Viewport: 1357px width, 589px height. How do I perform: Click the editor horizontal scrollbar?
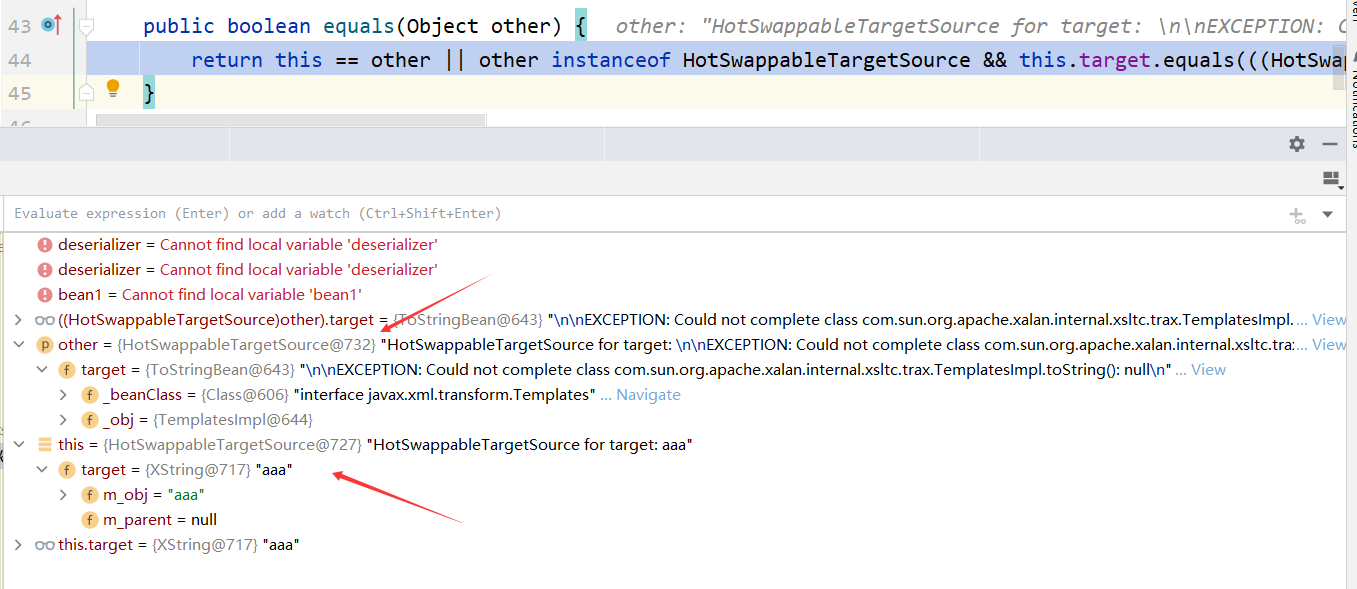tap(291, 120)
